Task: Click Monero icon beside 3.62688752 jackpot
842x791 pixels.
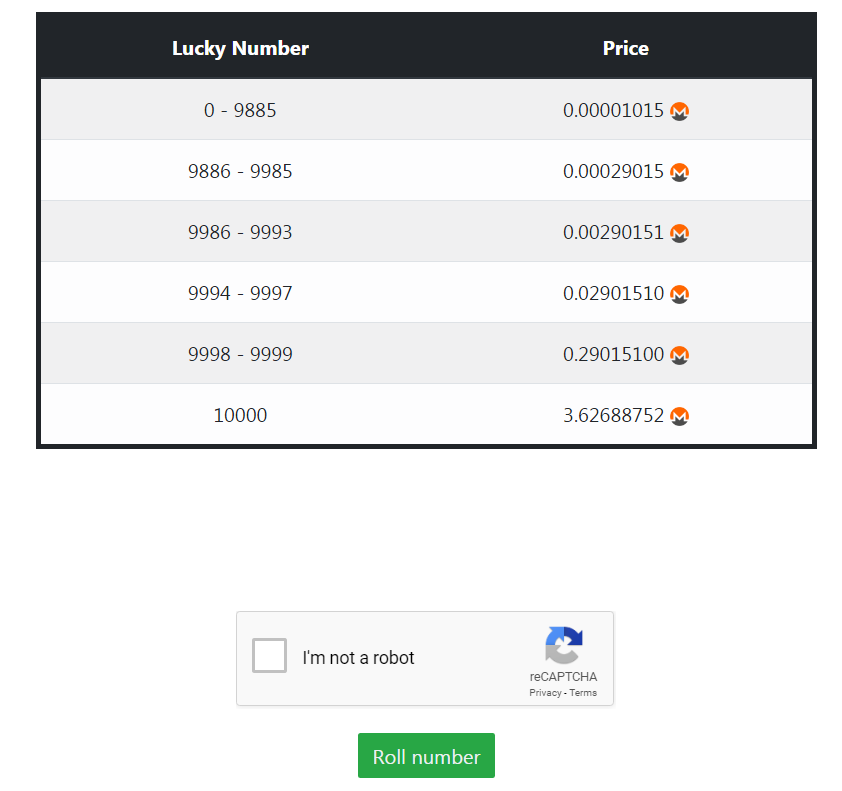Action: [679, 416]
